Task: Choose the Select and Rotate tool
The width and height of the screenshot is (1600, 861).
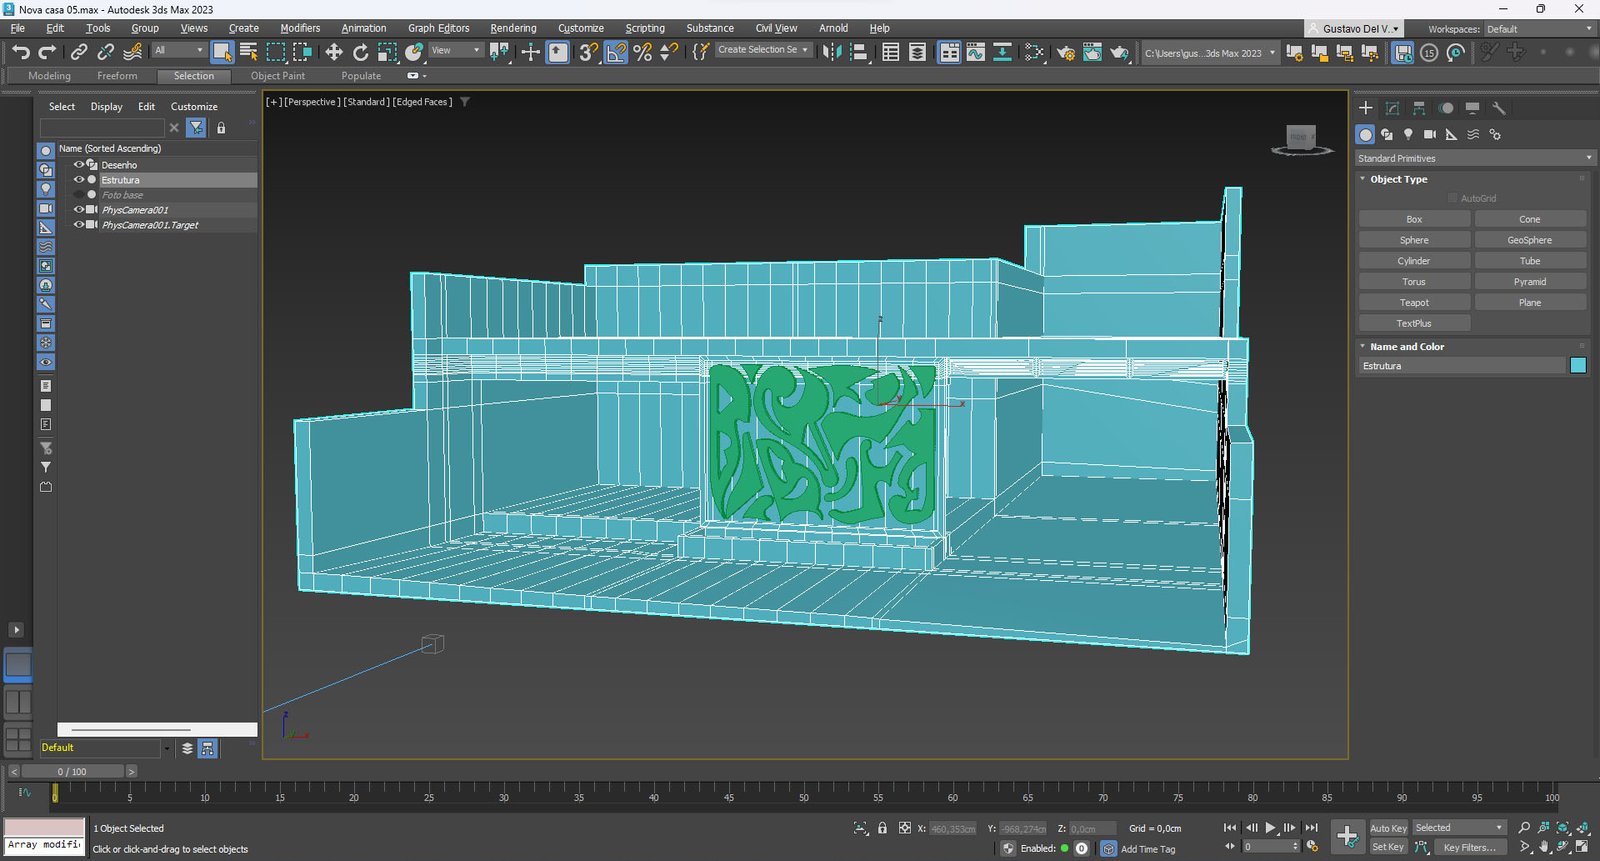Action: click(x=360, y=52)
